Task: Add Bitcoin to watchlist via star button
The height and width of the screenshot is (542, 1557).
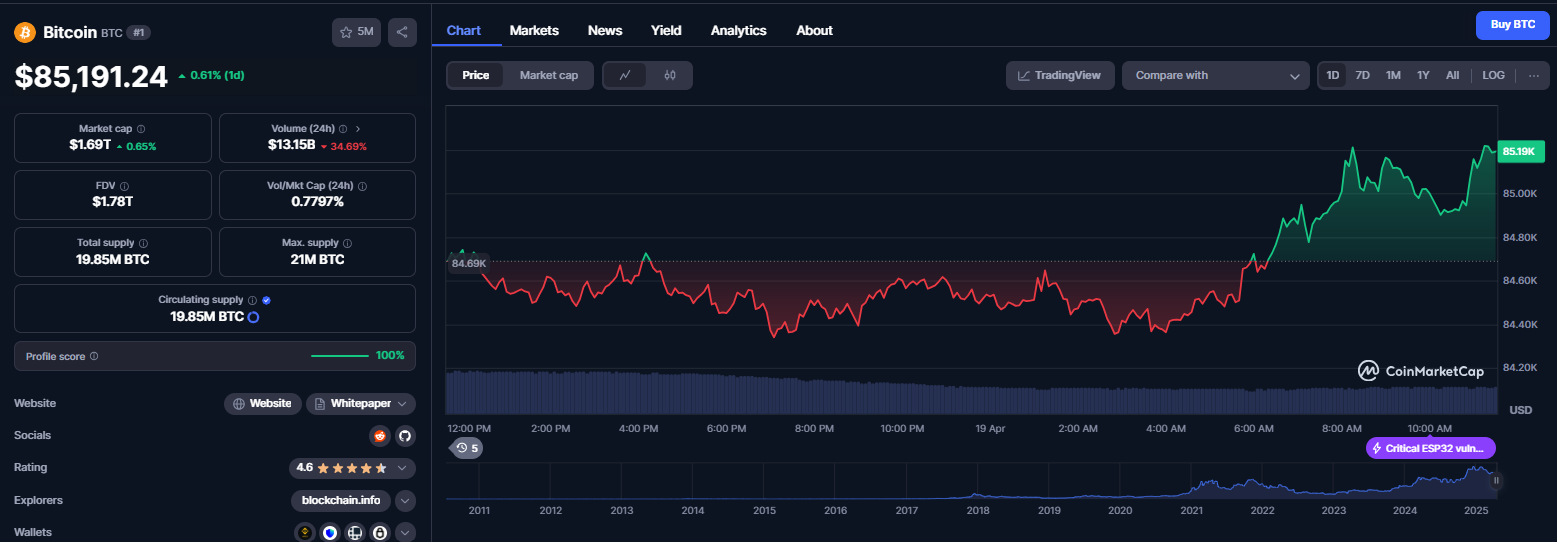Action: coord(356,32)
